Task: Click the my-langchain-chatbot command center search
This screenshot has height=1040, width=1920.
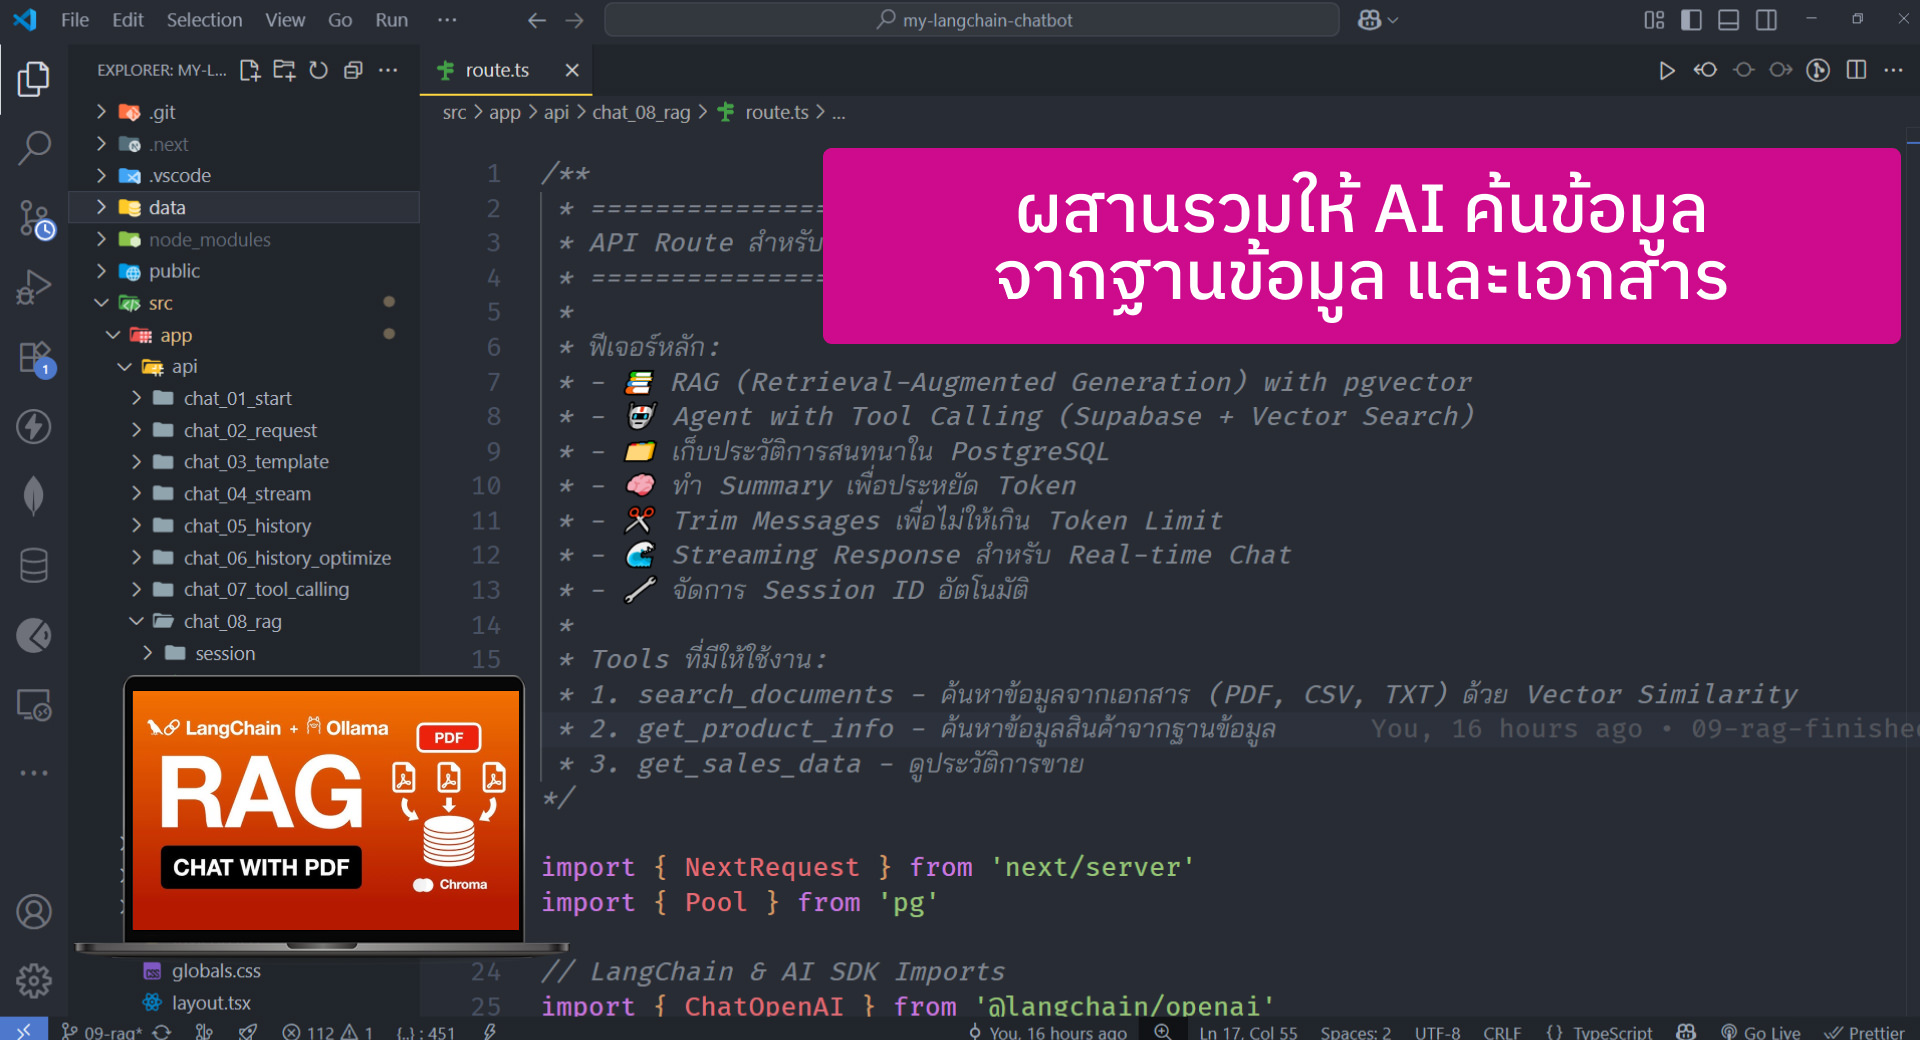Action: (x=972, y=20)
